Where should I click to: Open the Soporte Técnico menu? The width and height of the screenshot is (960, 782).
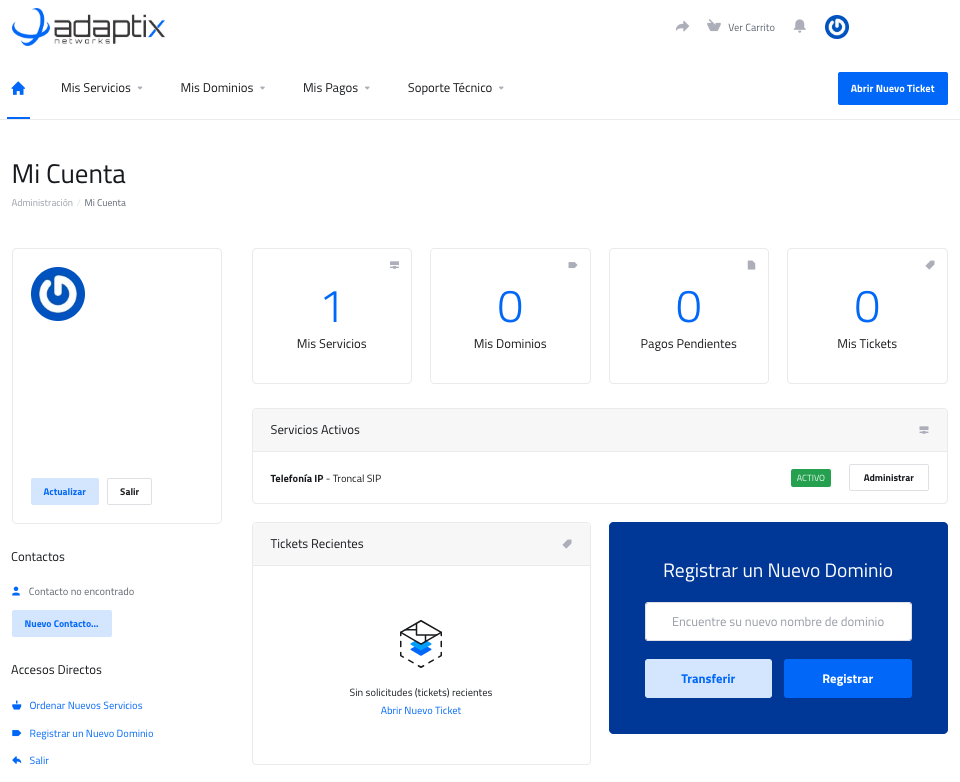click(x=455, y=88)
